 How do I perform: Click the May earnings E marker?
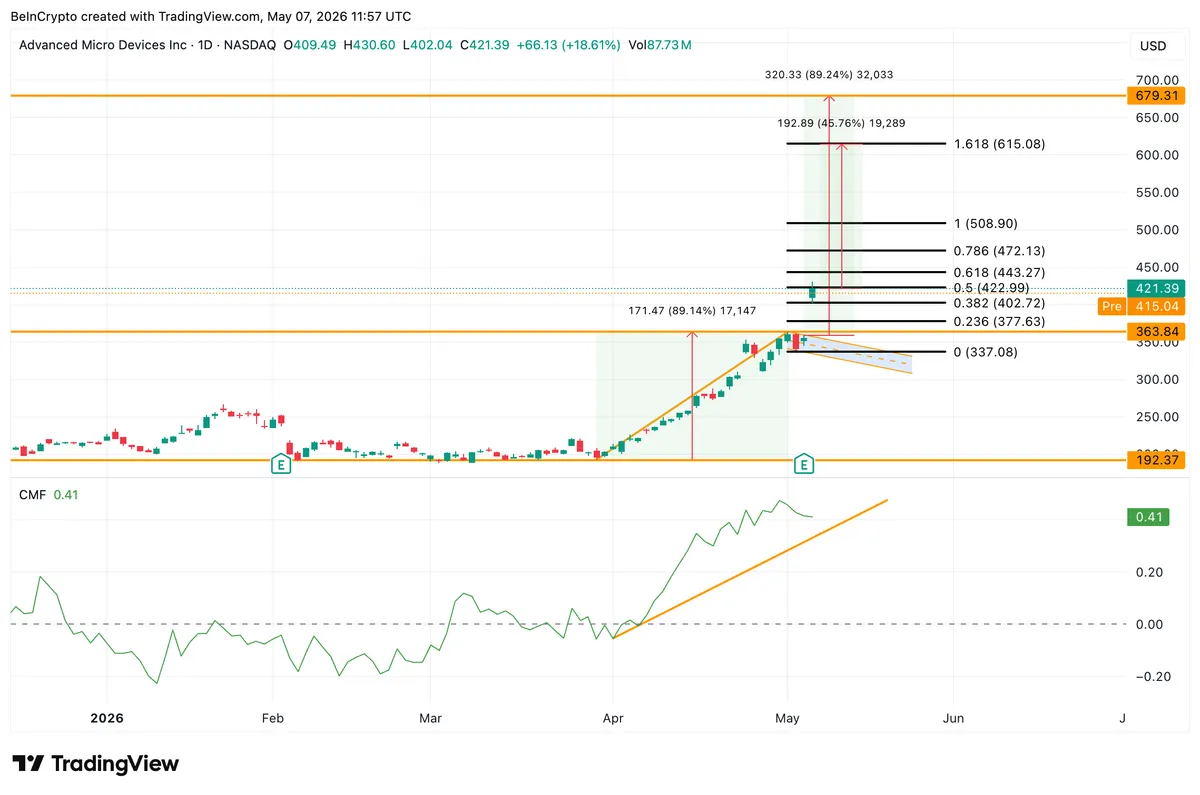[x=803, y=464]
